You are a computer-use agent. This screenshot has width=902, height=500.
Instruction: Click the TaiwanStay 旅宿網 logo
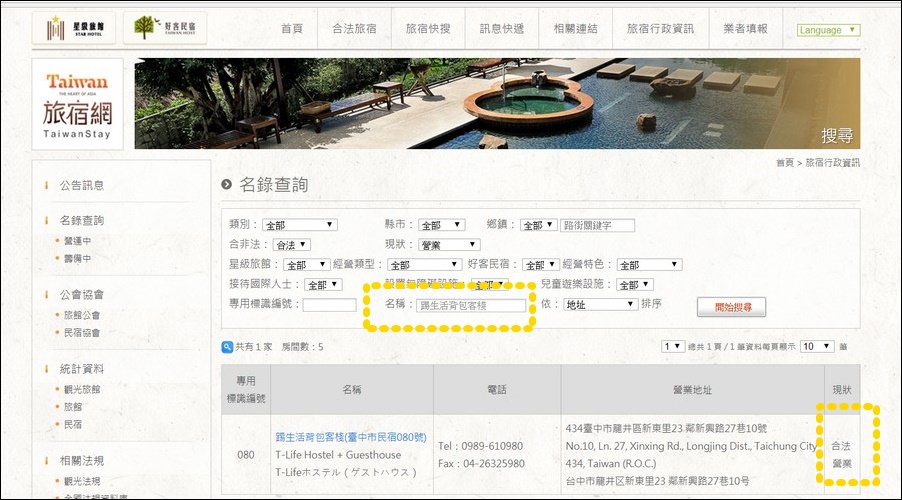click(78, 104)
